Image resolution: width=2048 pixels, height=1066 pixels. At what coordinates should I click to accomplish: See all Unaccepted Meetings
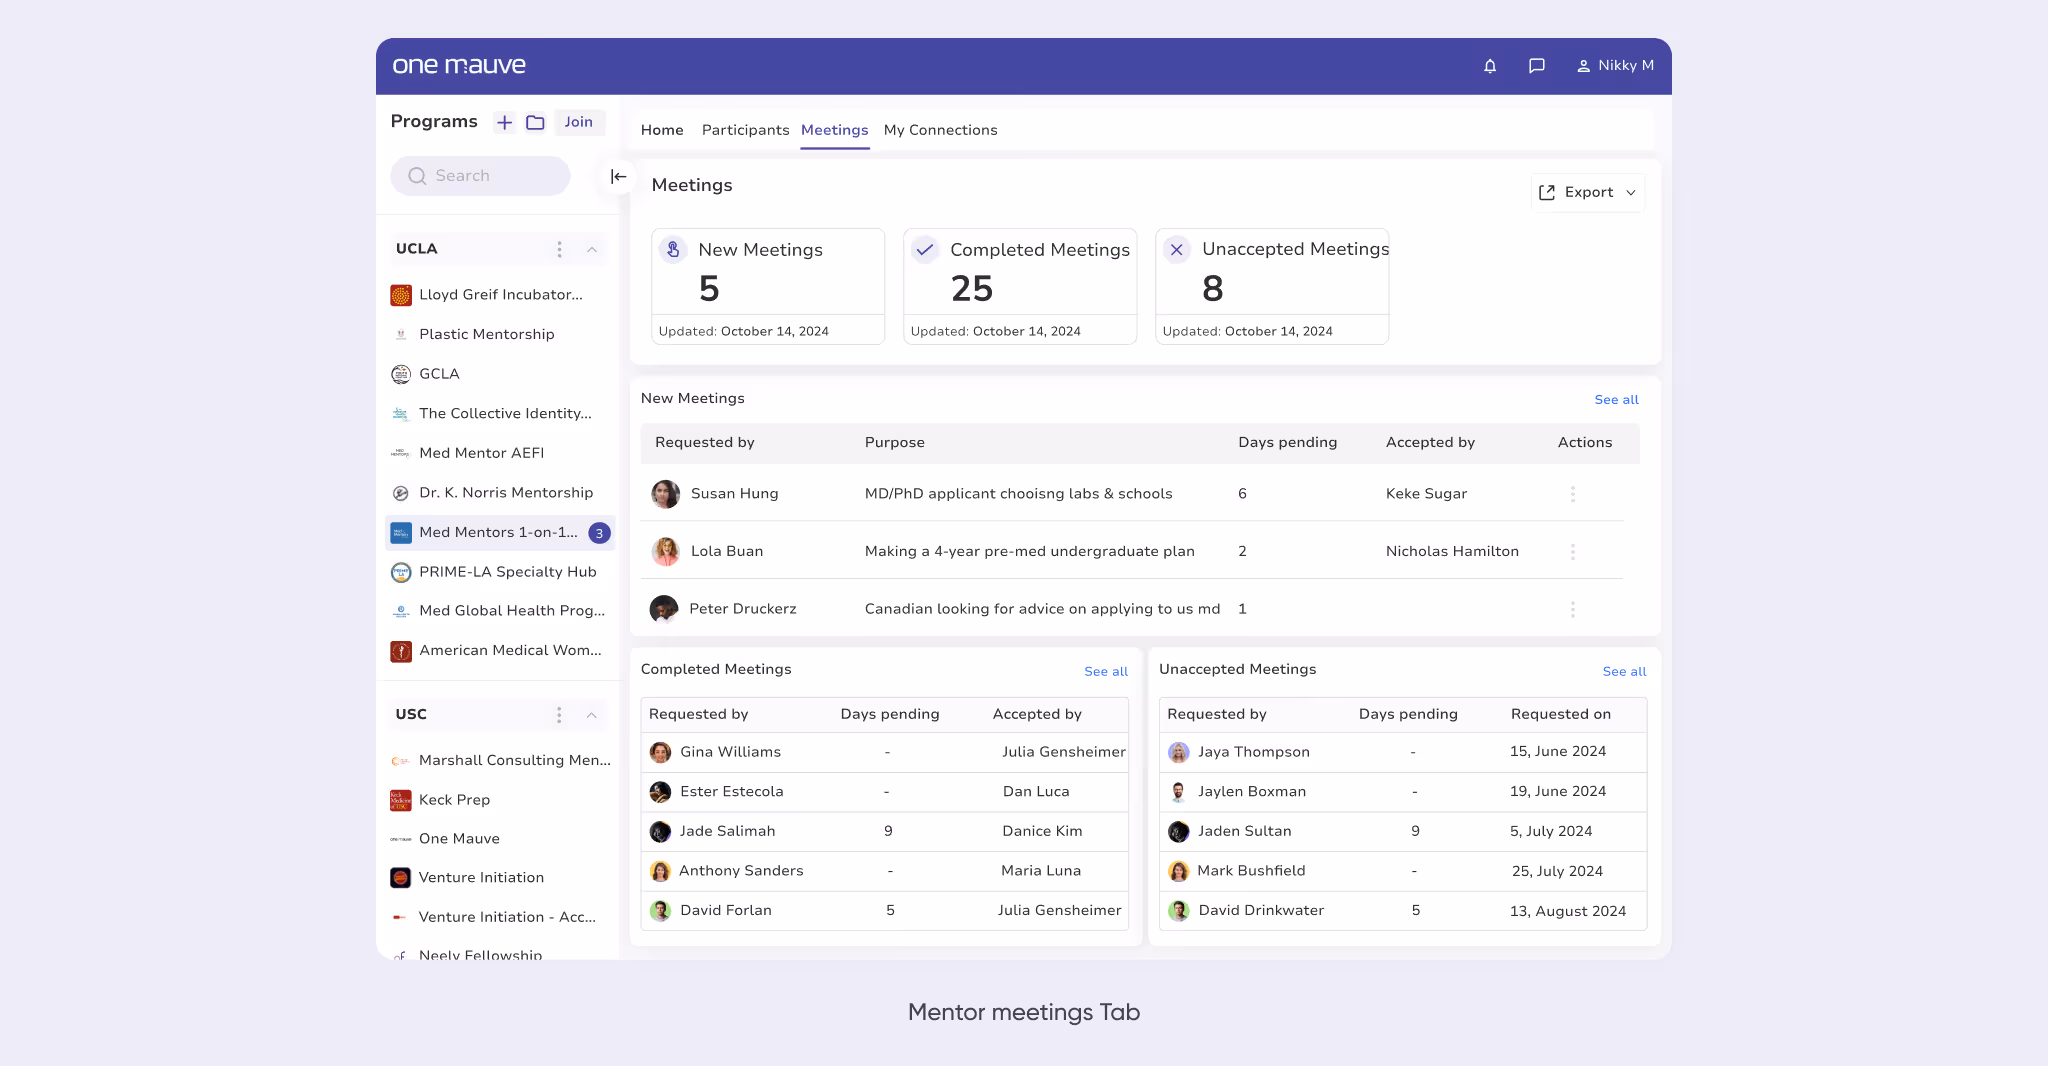point(1624,671)
